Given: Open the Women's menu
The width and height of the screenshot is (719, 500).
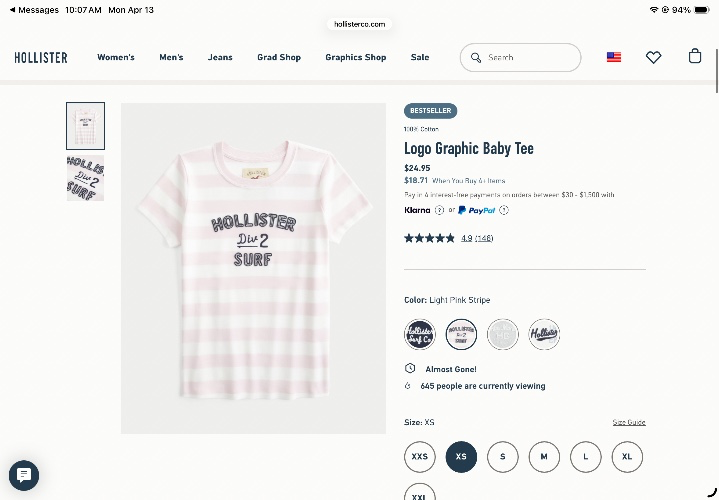Looking at the screenshot, I should click(x=116, y=57).
